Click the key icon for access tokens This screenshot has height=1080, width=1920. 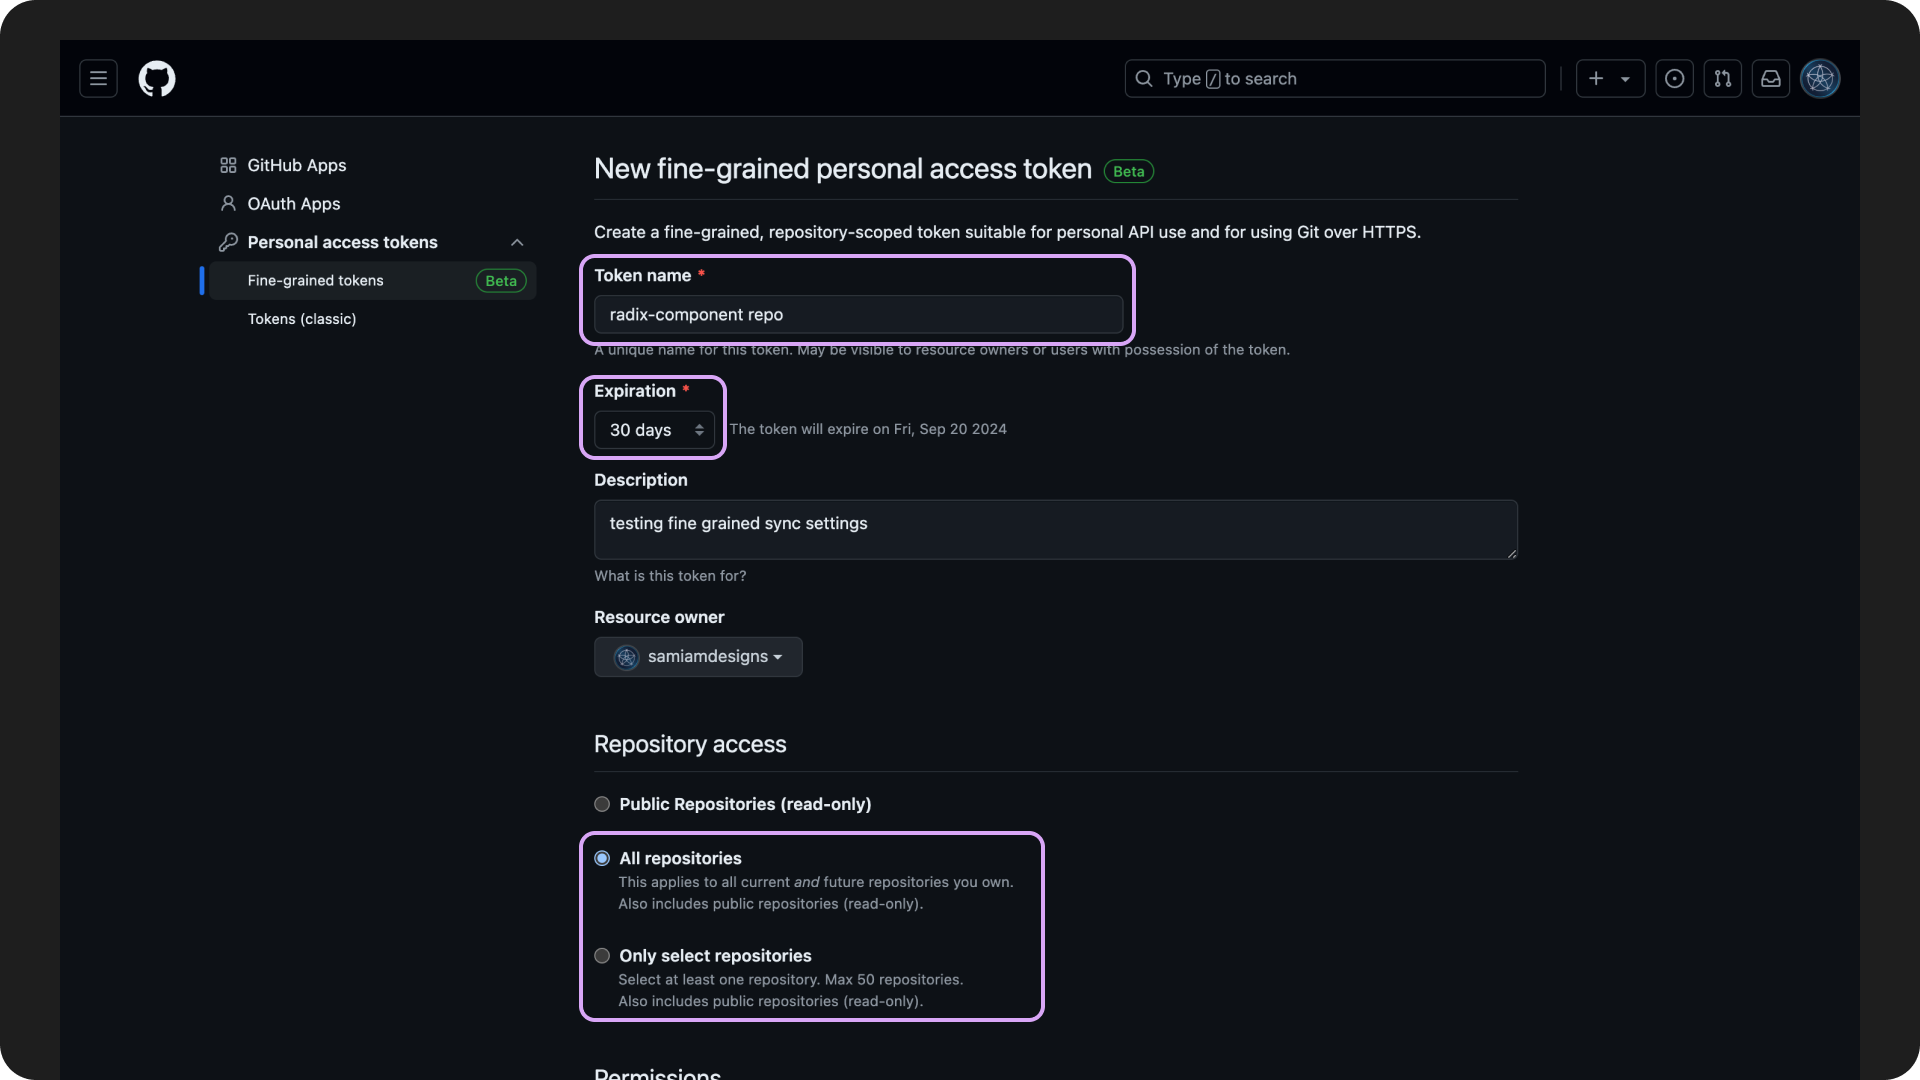228,242
